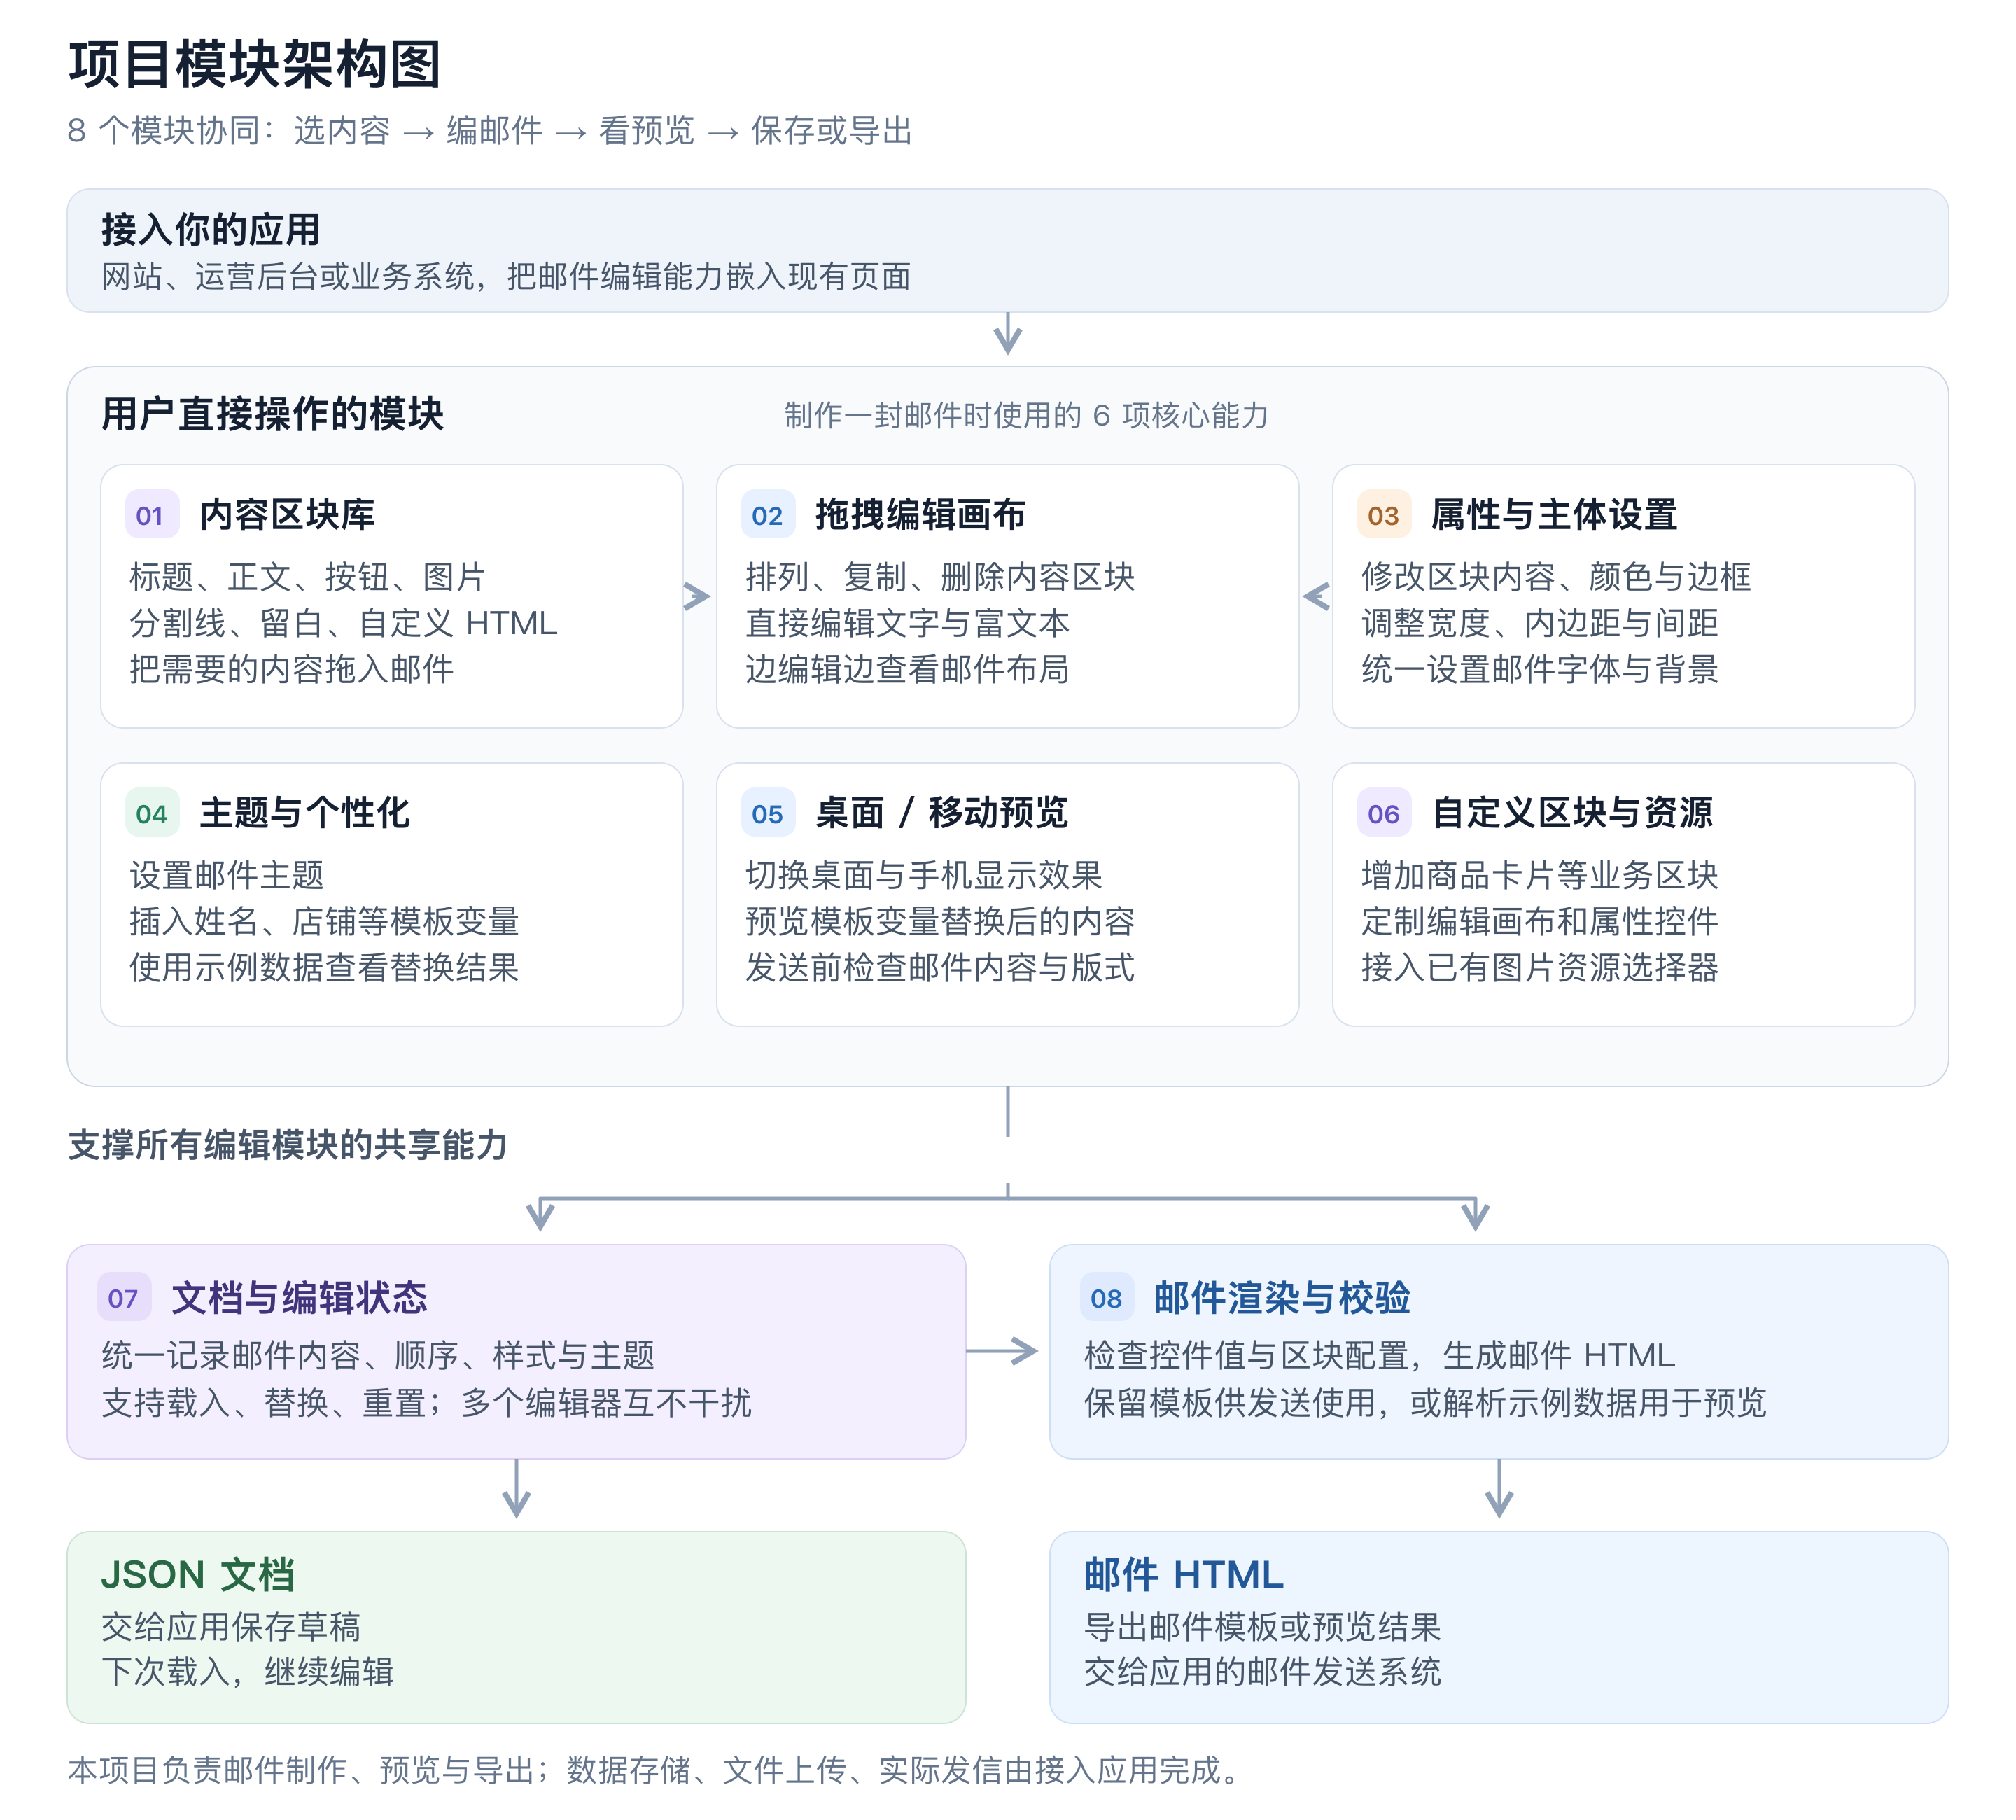Click the line 切换桌面与手机显示效果
Image resolution: width=2016 pixels, height=1820 pixels.
[x=924, y=875]
